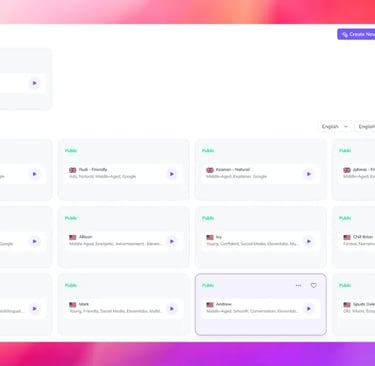Play the sample on the lone top card
This screenshot has width=375, height=366.
coord(35,83)
